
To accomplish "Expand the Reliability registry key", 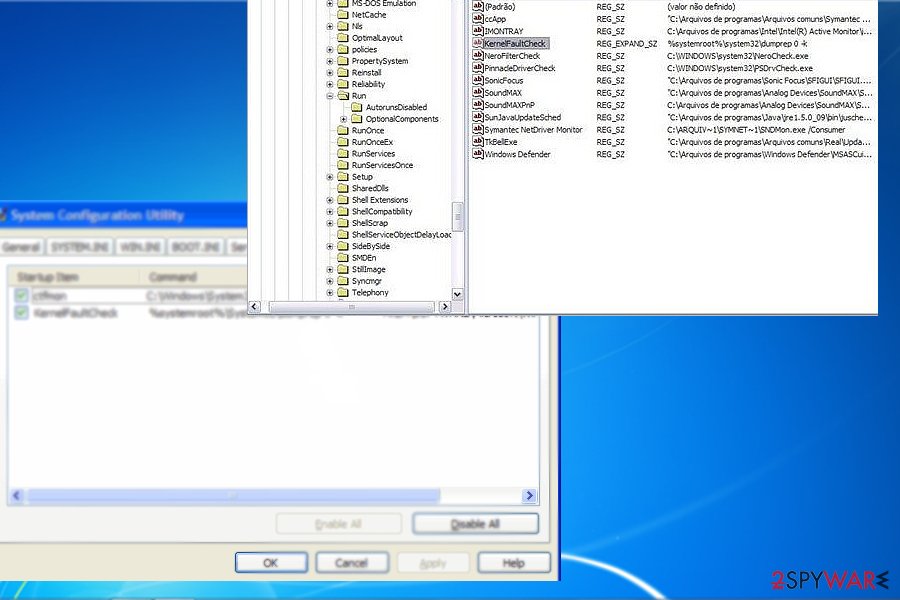I will (x=330, y=84).
